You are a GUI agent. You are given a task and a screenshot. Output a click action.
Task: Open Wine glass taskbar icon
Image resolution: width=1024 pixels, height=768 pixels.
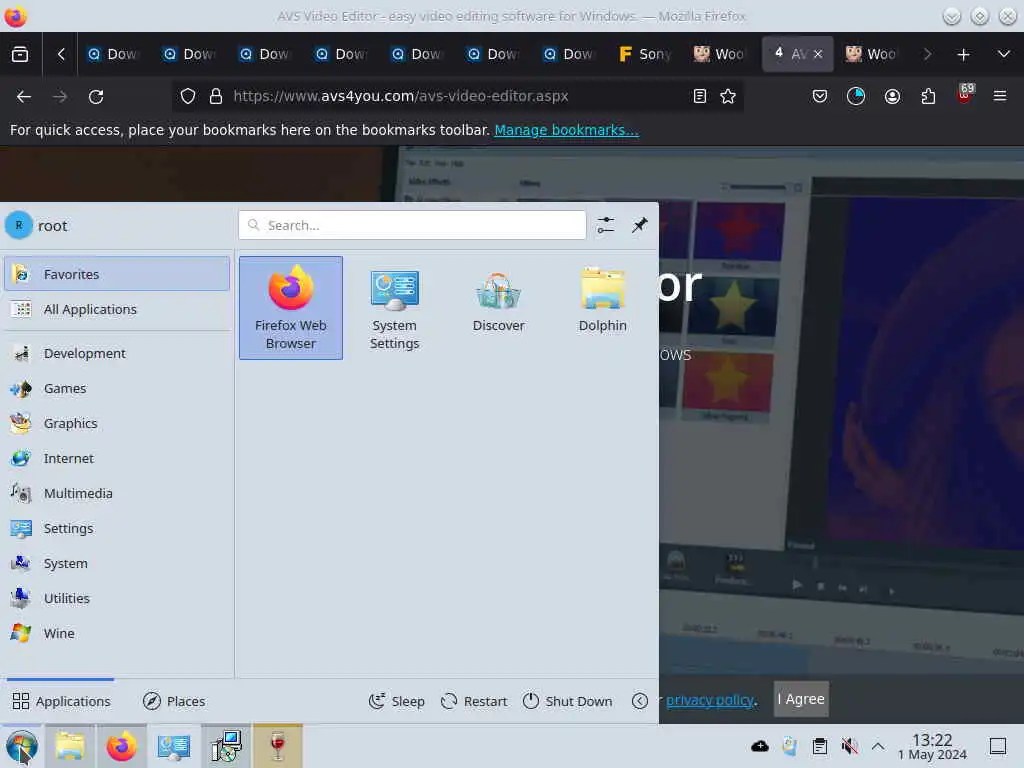(278, 746)
